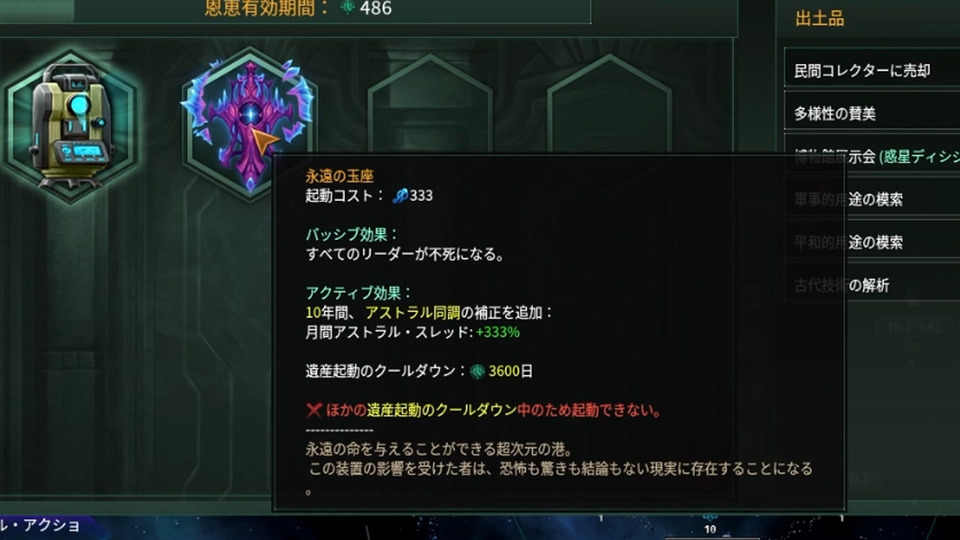Screen dimensions: 960x540
Task: Click the 永遠の玉座 tooltip title
Action: 339,176
